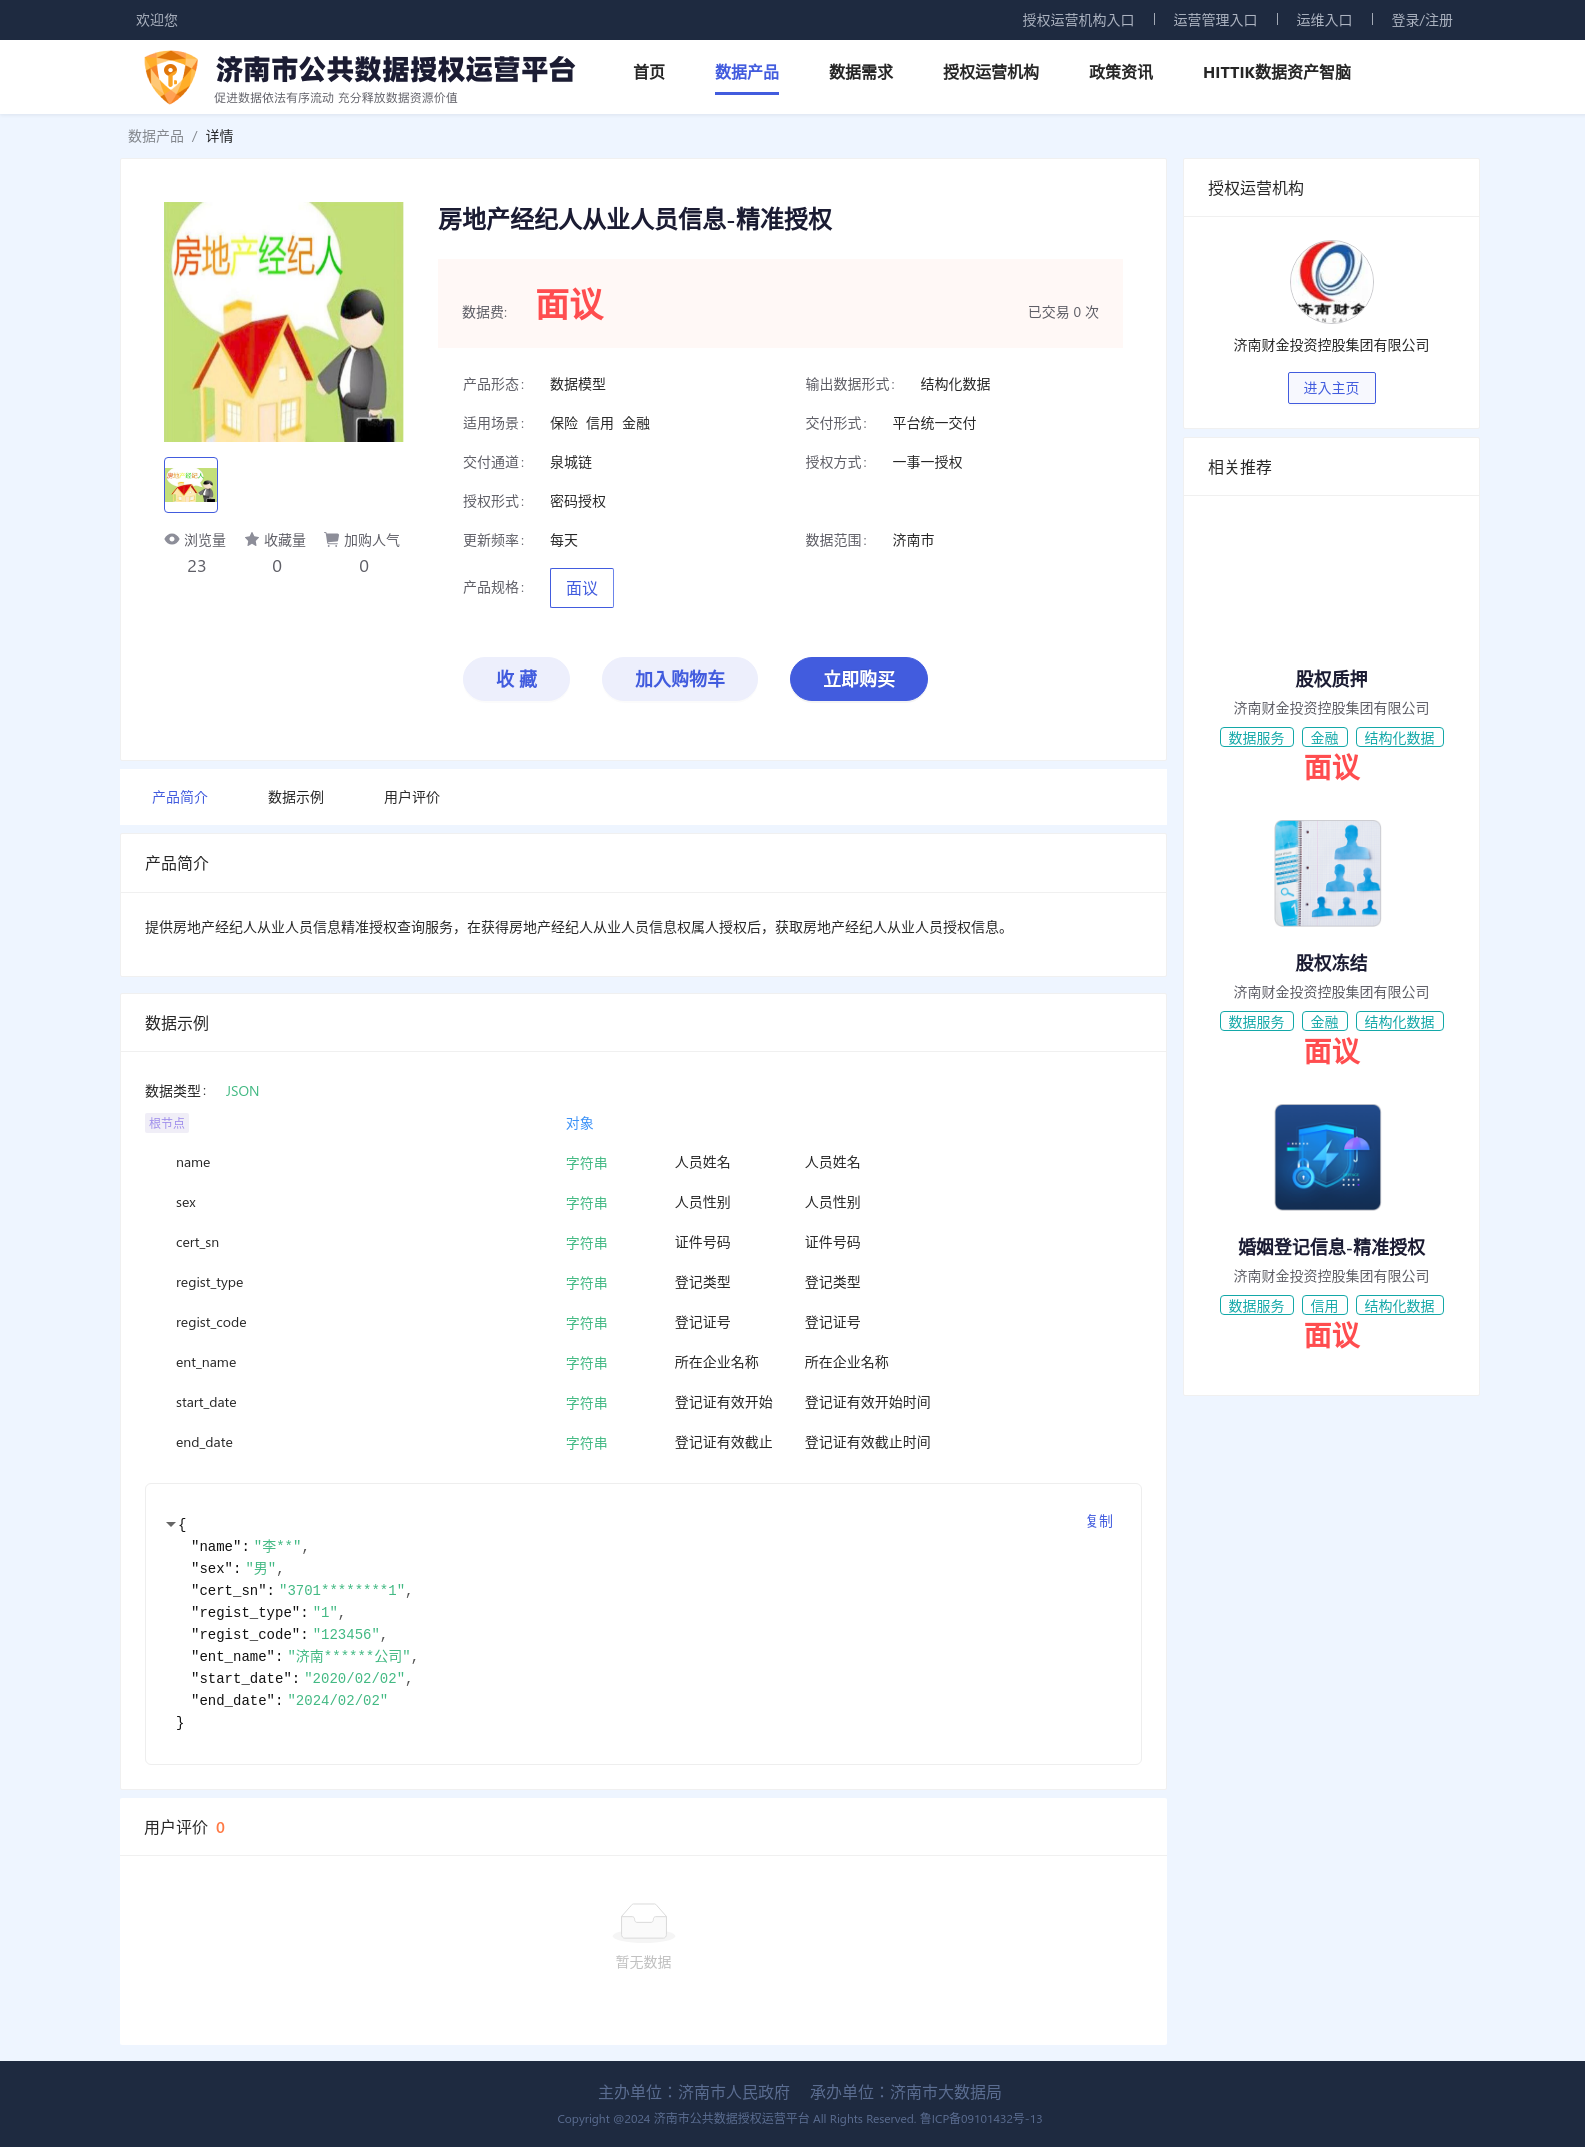Click the 对象 type label
This screenshot has height=2147, width=1585.
point(580,1123)
